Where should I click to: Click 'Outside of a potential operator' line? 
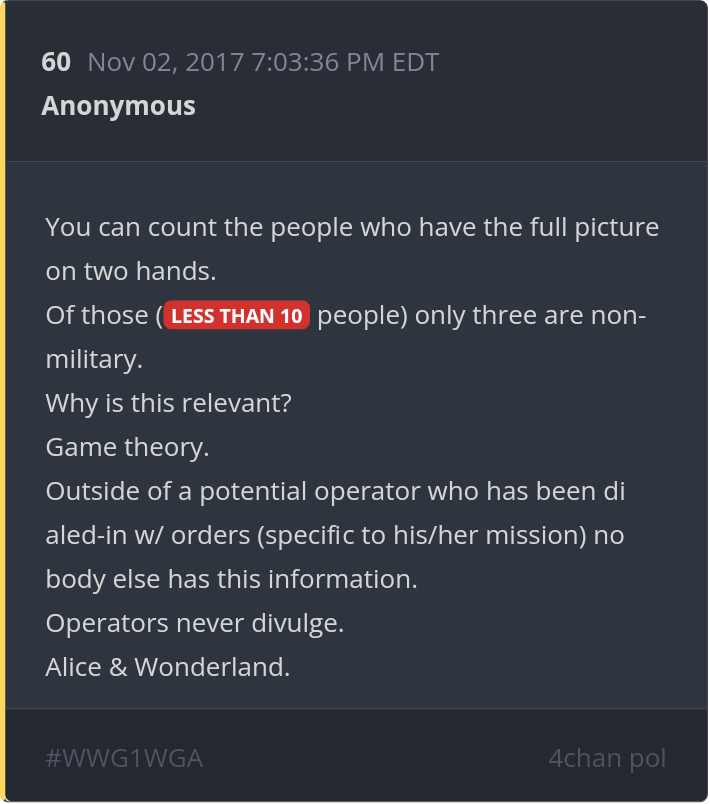[335, 492]
